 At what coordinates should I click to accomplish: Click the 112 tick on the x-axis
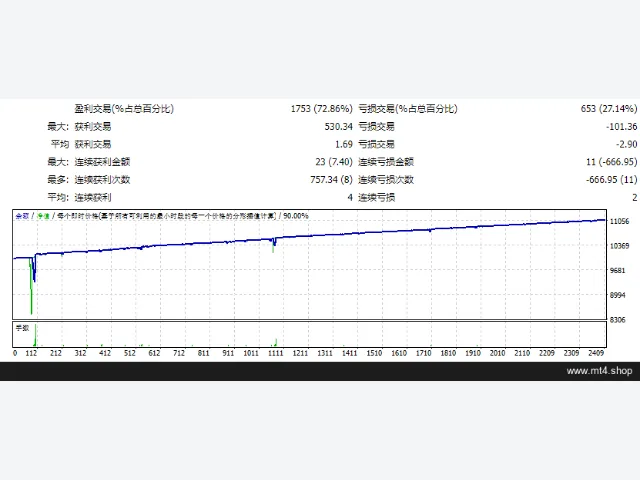pyautogui.click(x=31, y=353)
